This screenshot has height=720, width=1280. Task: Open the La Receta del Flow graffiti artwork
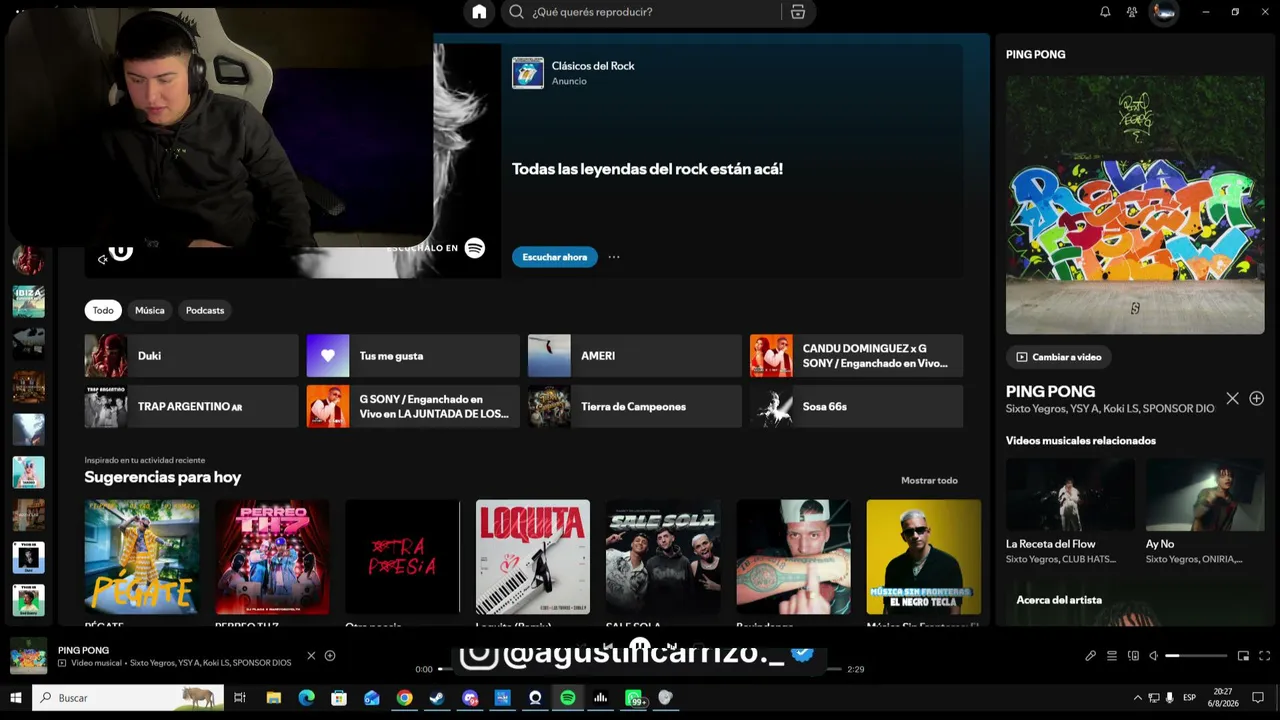tap(1135, 205)
